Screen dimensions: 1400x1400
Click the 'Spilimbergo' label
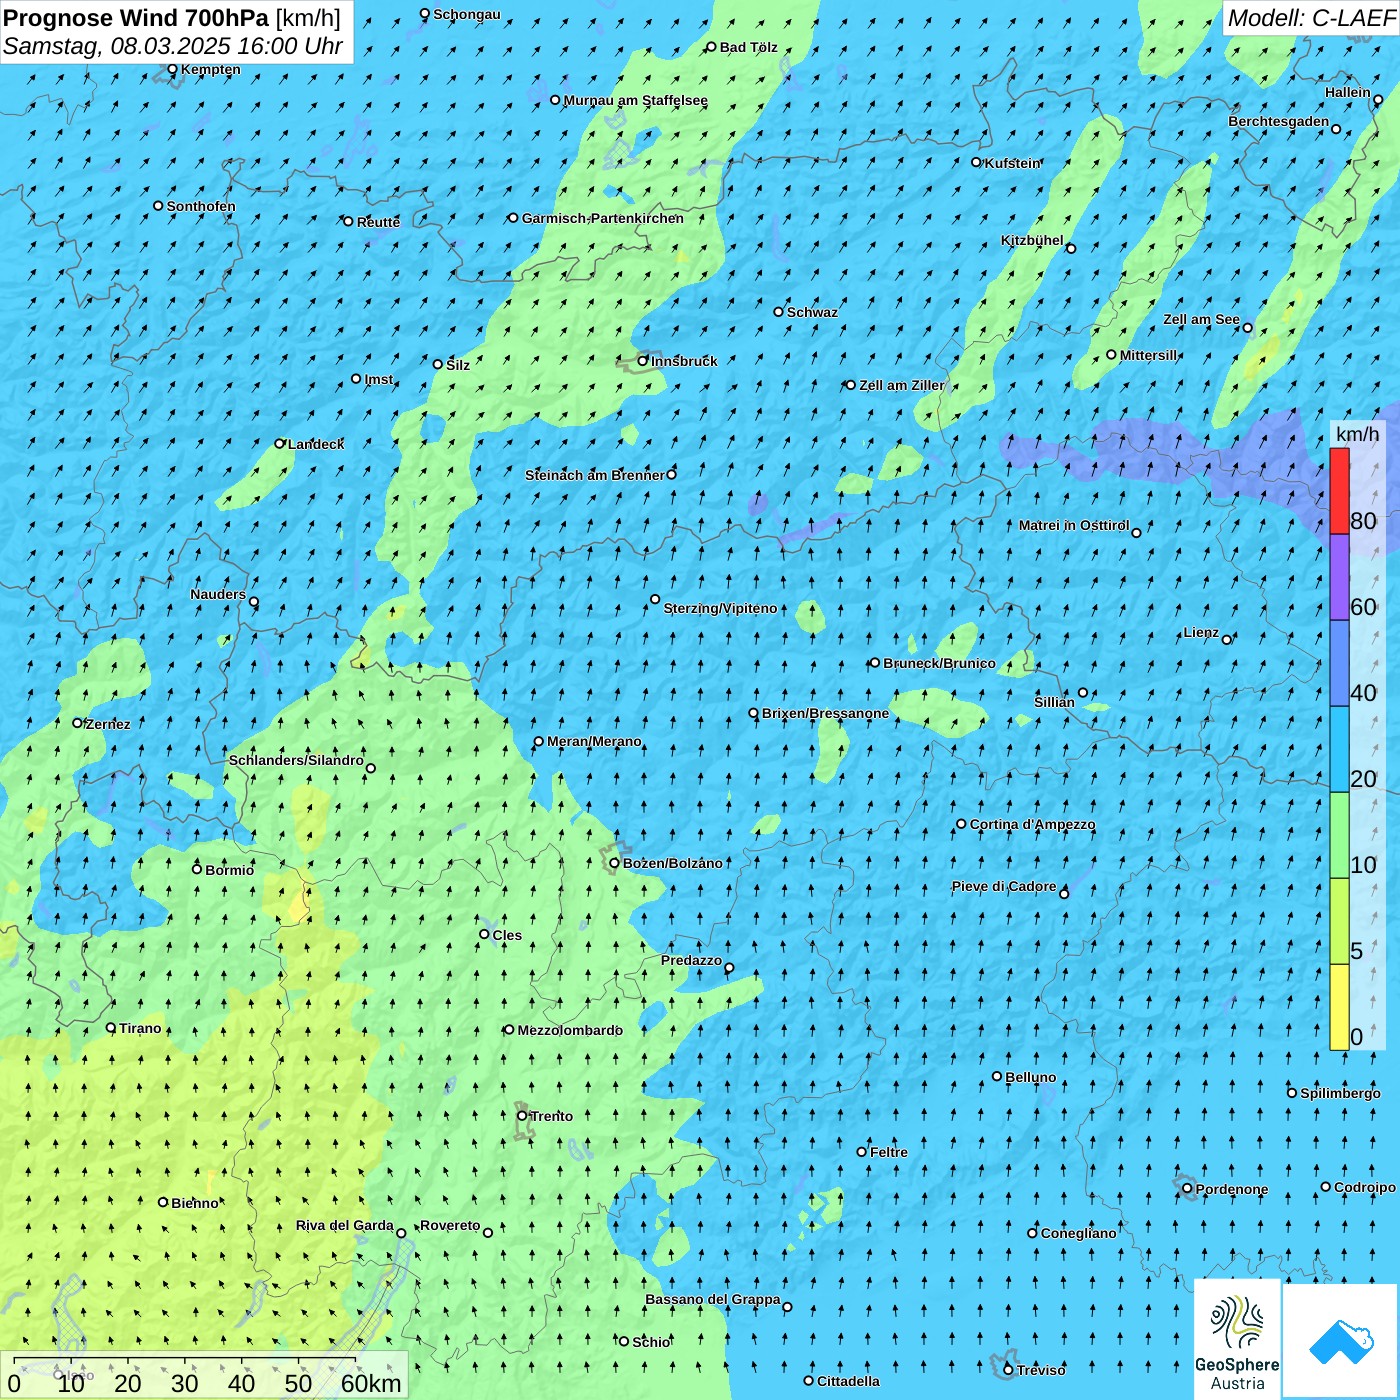(x=1340, y=1093)
